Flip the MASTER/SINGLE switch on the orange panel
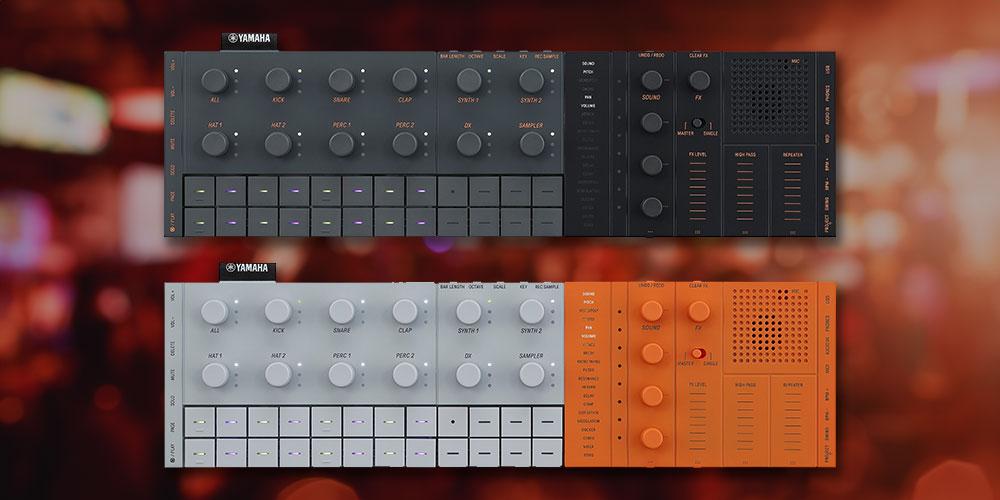 tap(698, 353)
